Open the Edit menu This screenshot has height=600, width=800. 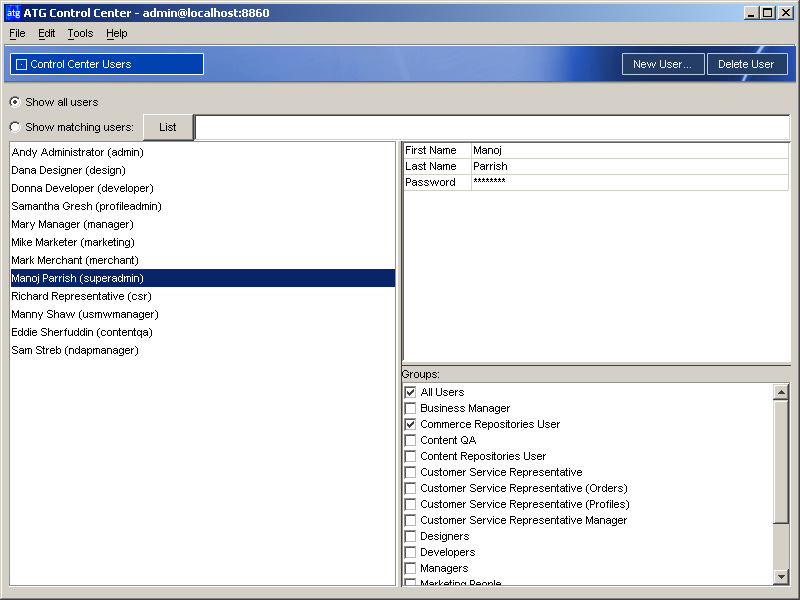(x=46, y=34)
